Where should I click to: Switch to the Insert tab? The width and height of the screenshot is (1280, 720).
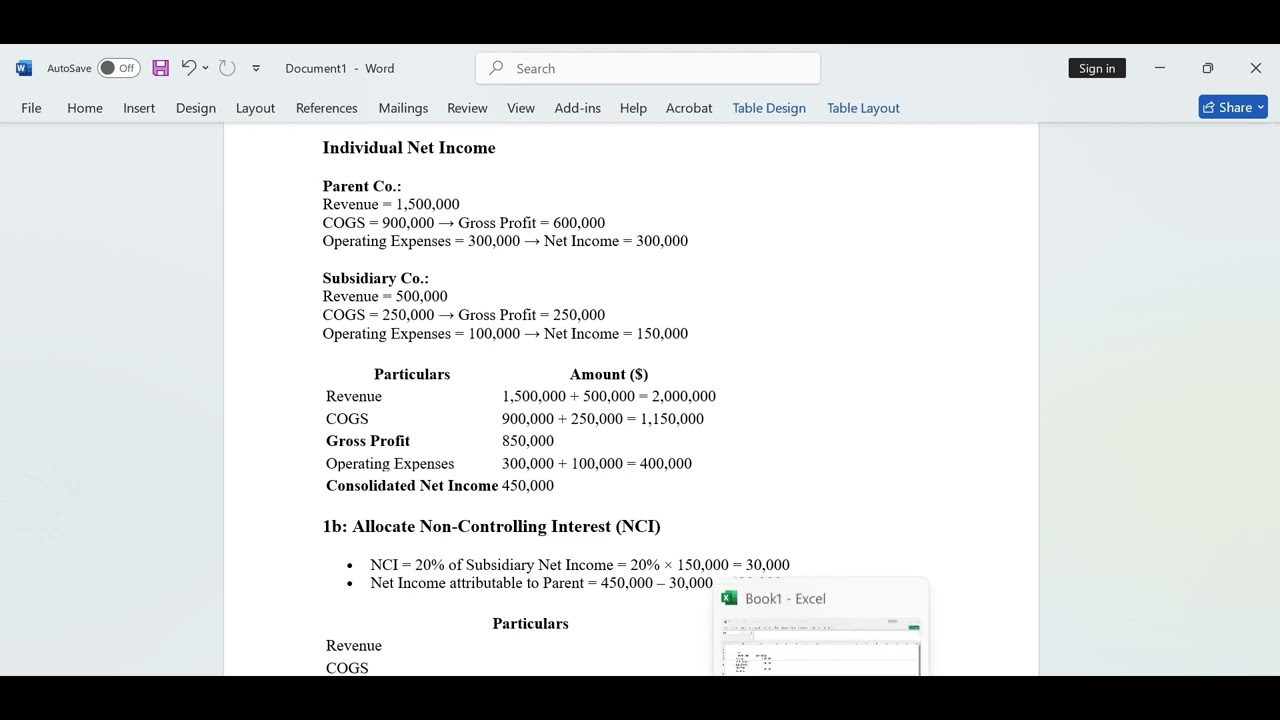(139, 108)
